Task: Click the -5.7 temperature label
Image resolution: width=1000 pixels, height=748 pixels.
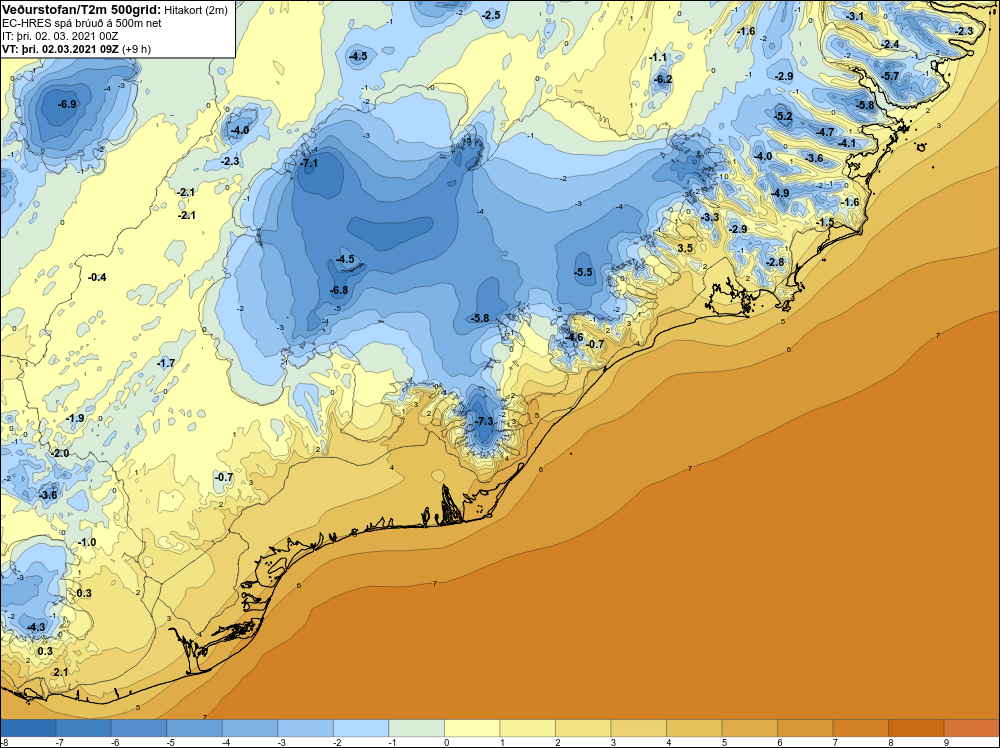Action: [890, 77]
